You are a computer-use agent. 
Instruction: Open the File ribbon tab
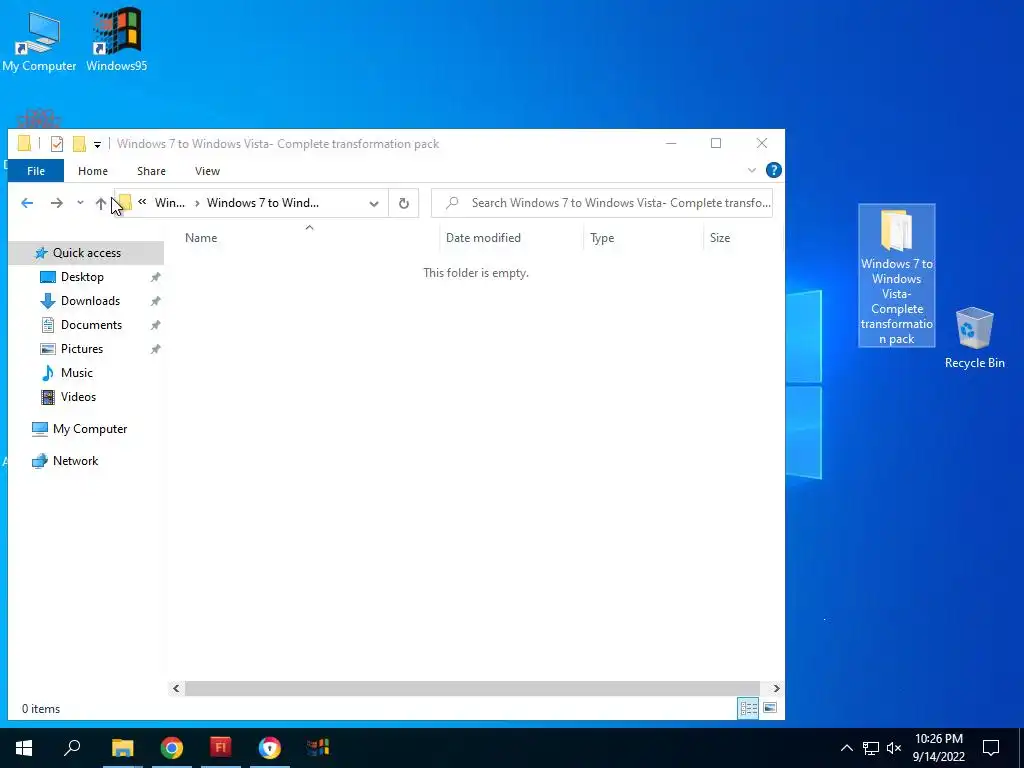[36, 171]
